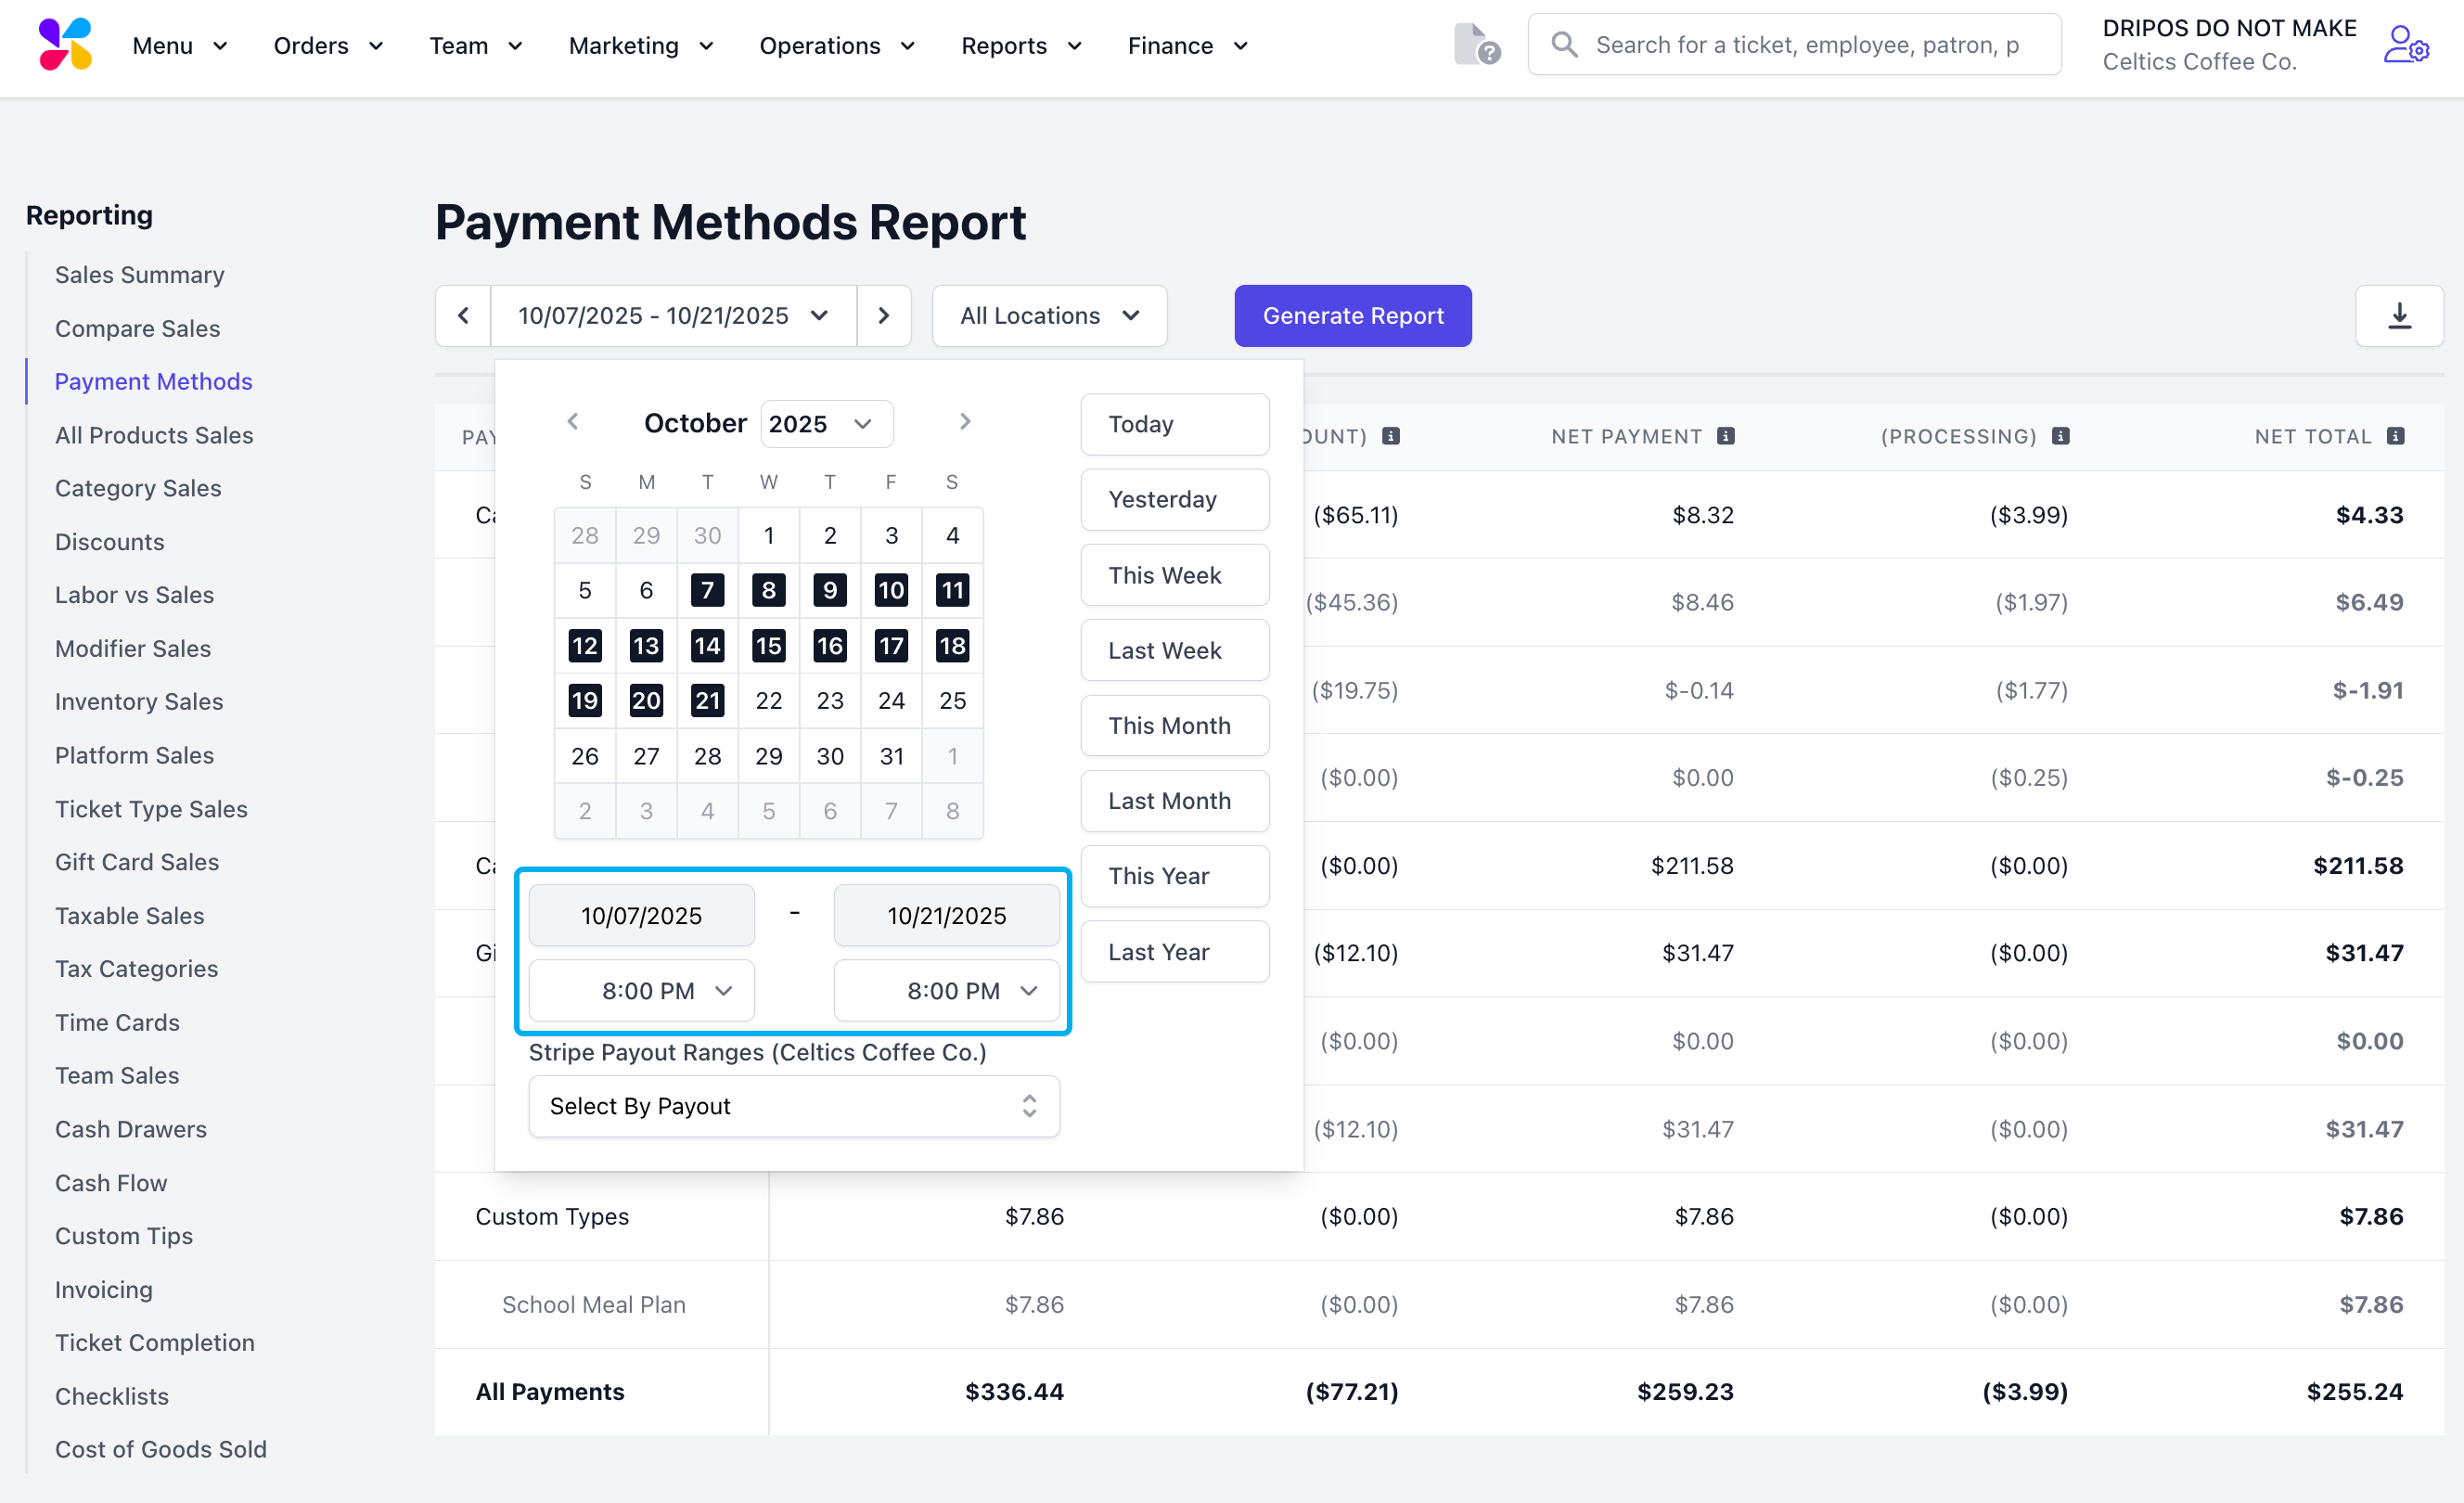Open the Reports menu
Image resolution: width=2464 pixels, height=1503 pixels.
(x=1021, y=46)
